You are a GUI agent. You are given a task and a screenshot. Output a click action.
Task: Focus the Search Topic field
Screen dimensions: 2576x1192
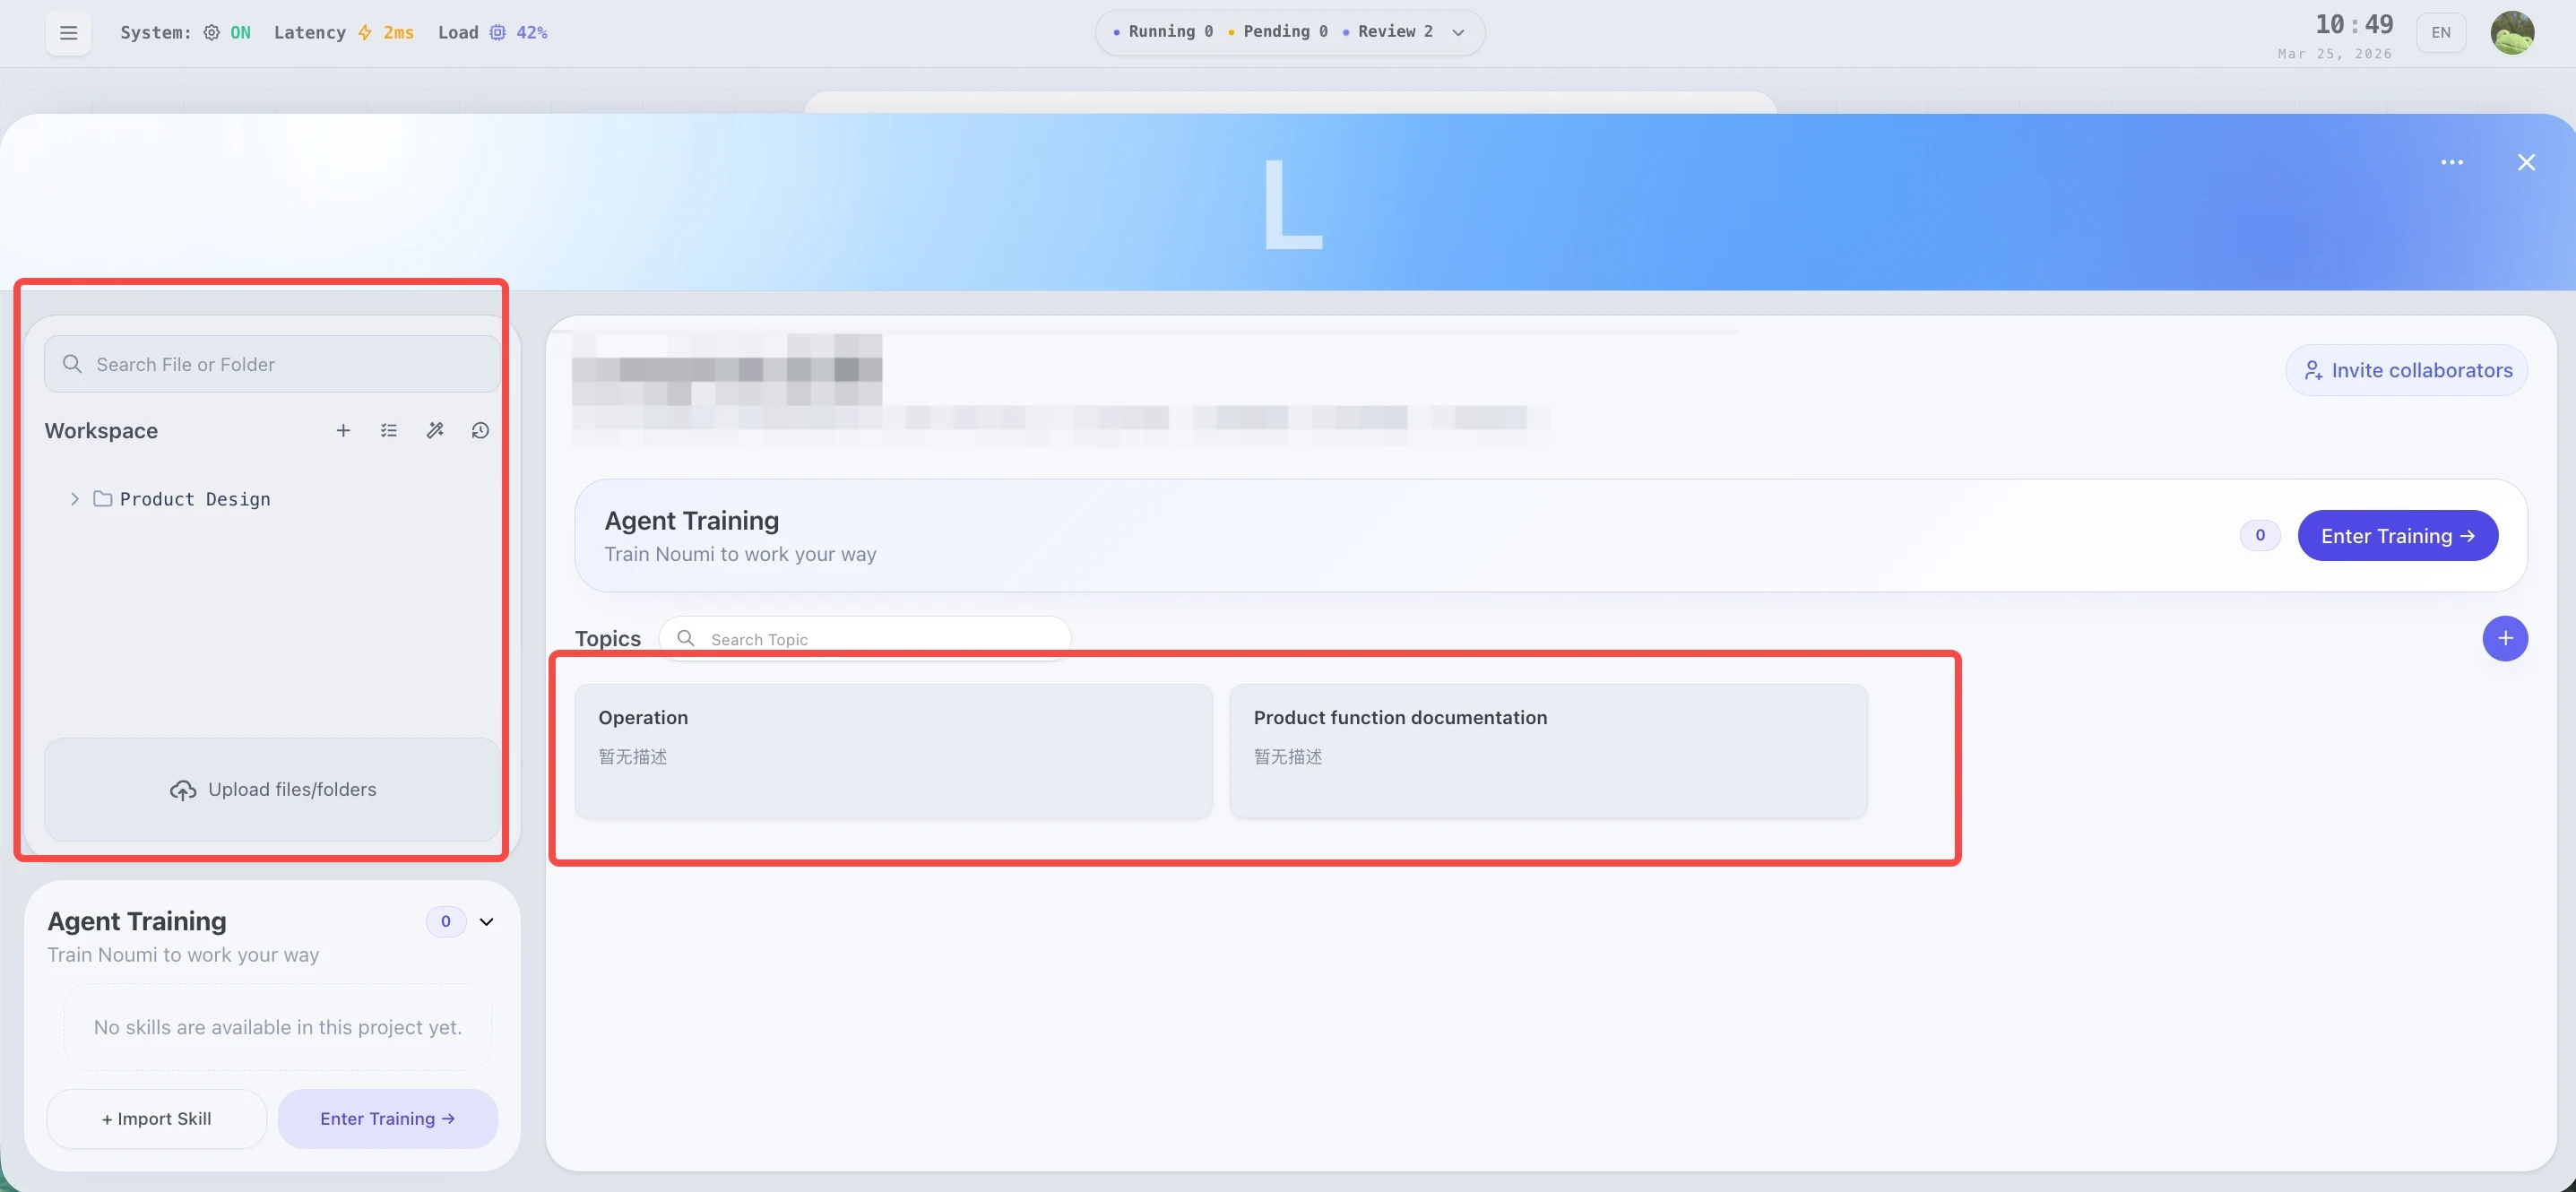tap(864, 638)
